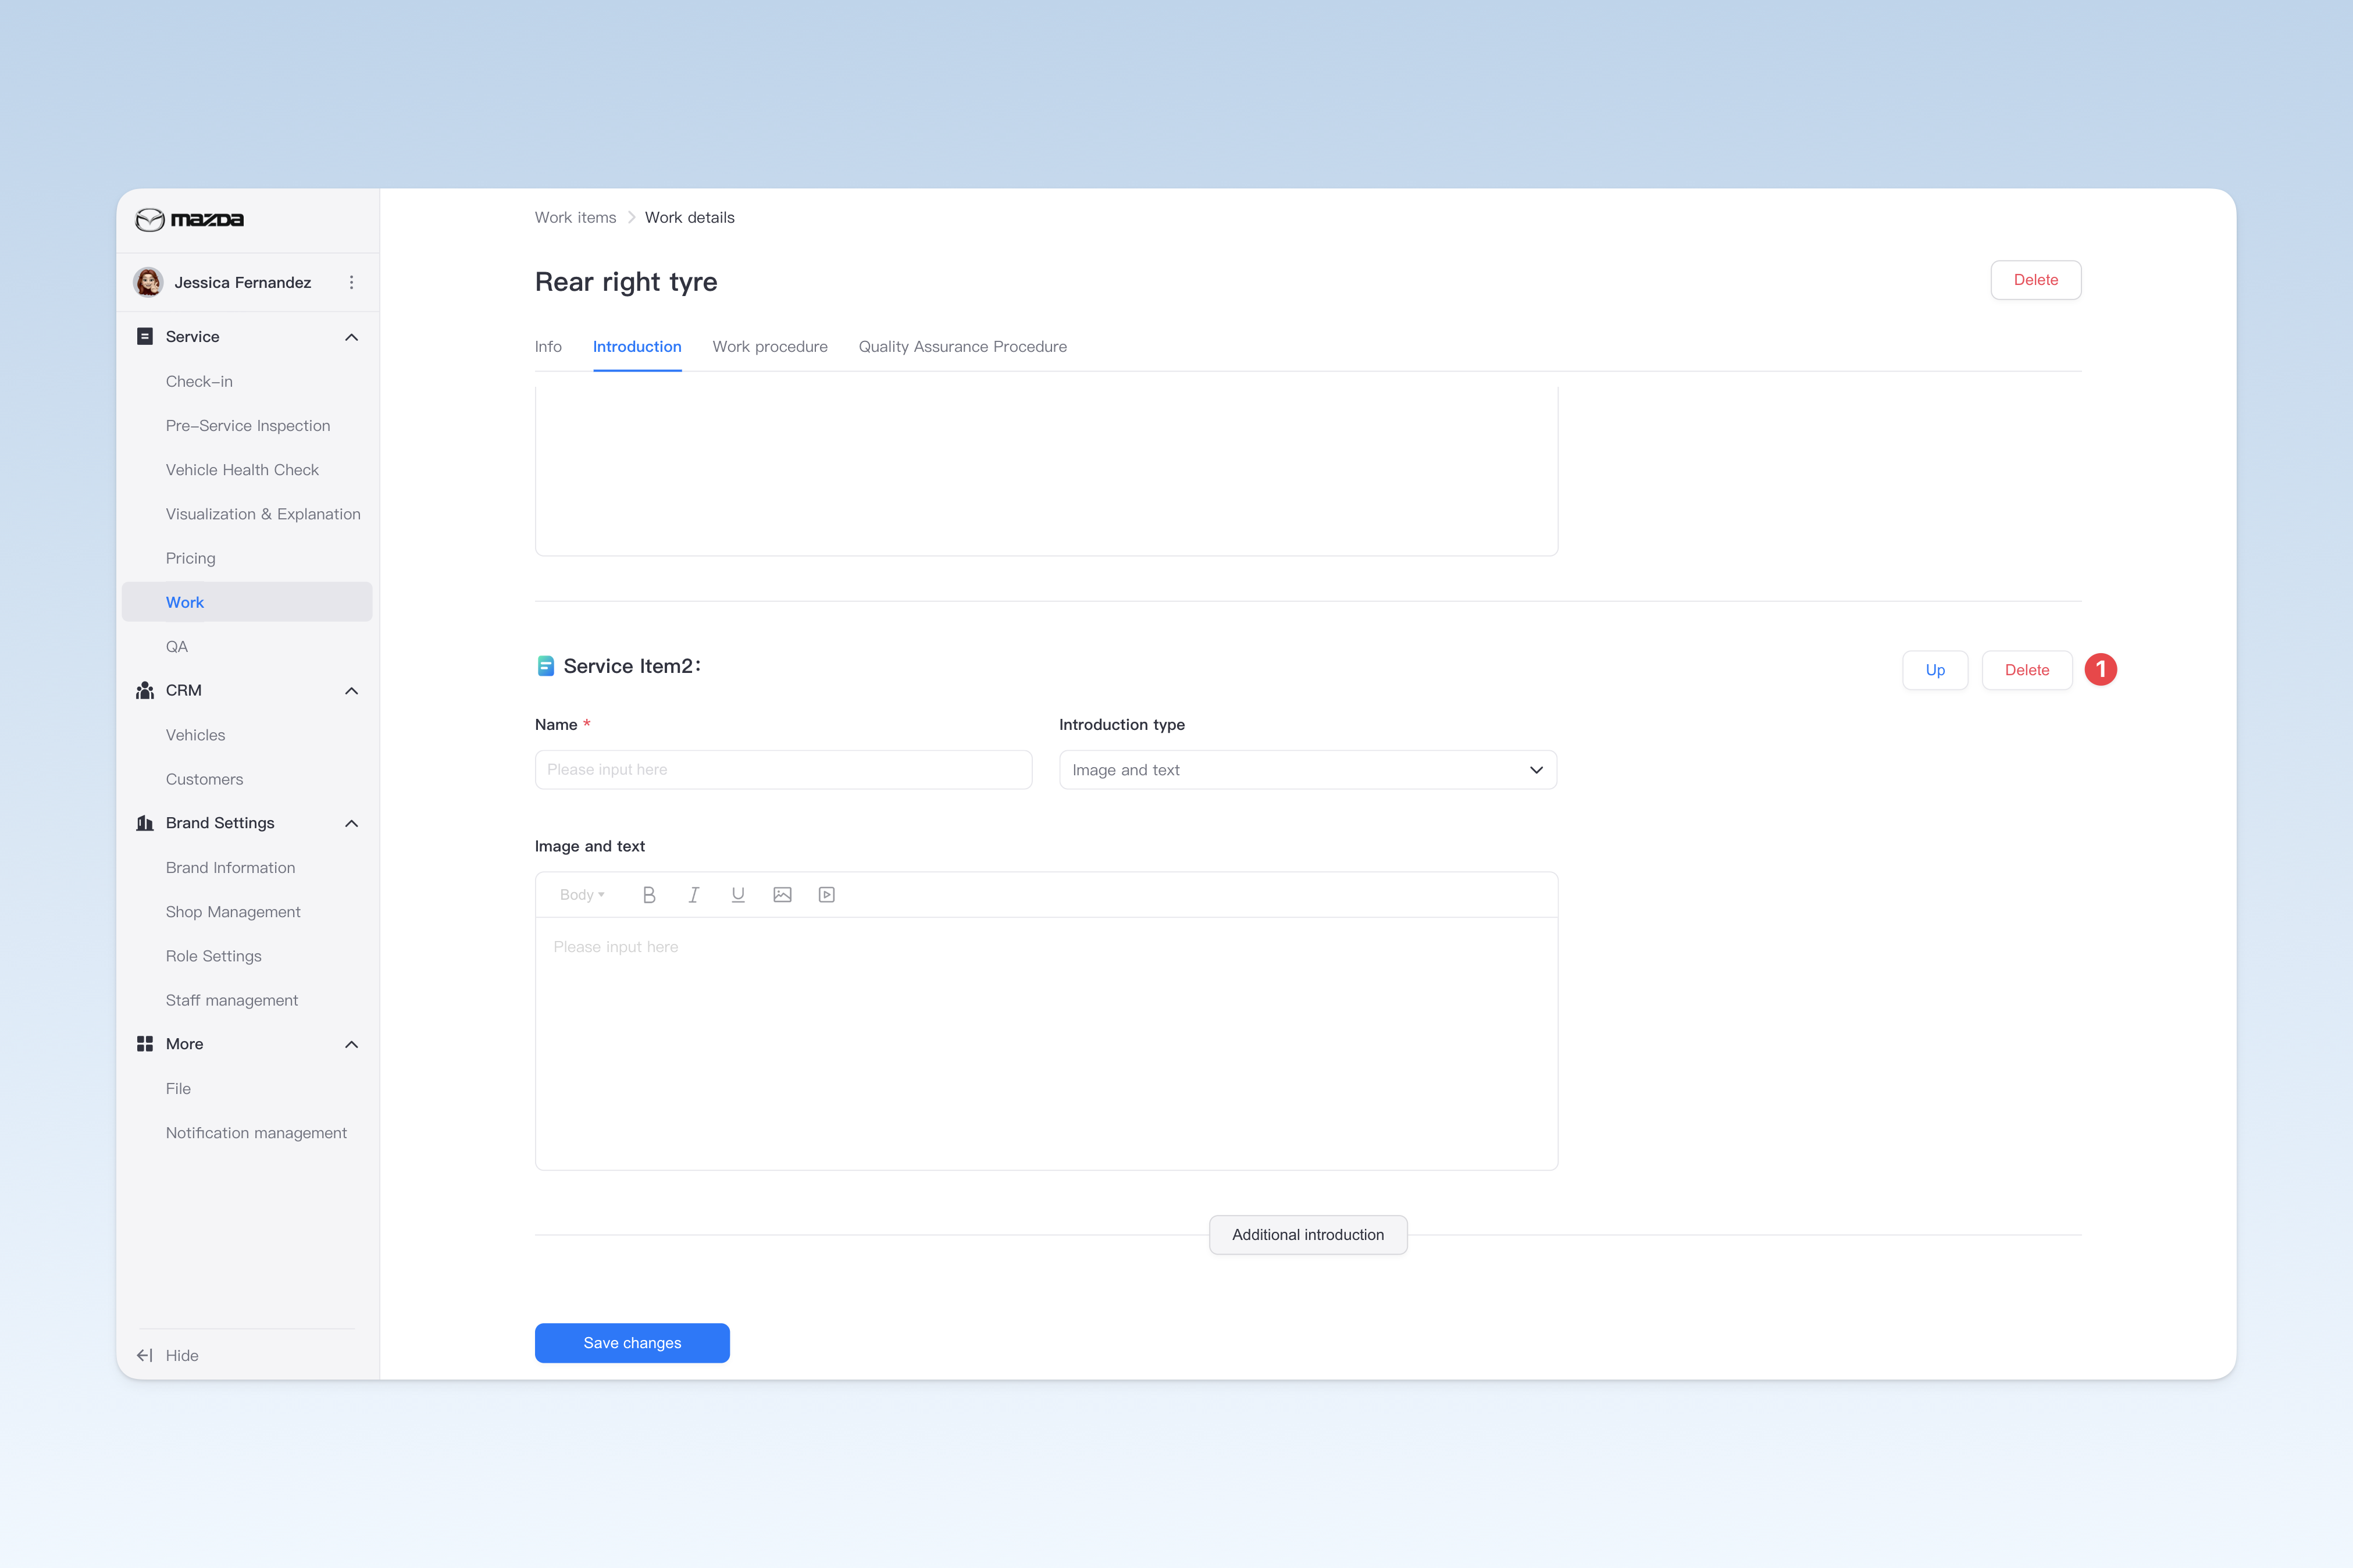Focus the Name input field
Screen dimensions: 2353x1568
click(x=783, y=770)
